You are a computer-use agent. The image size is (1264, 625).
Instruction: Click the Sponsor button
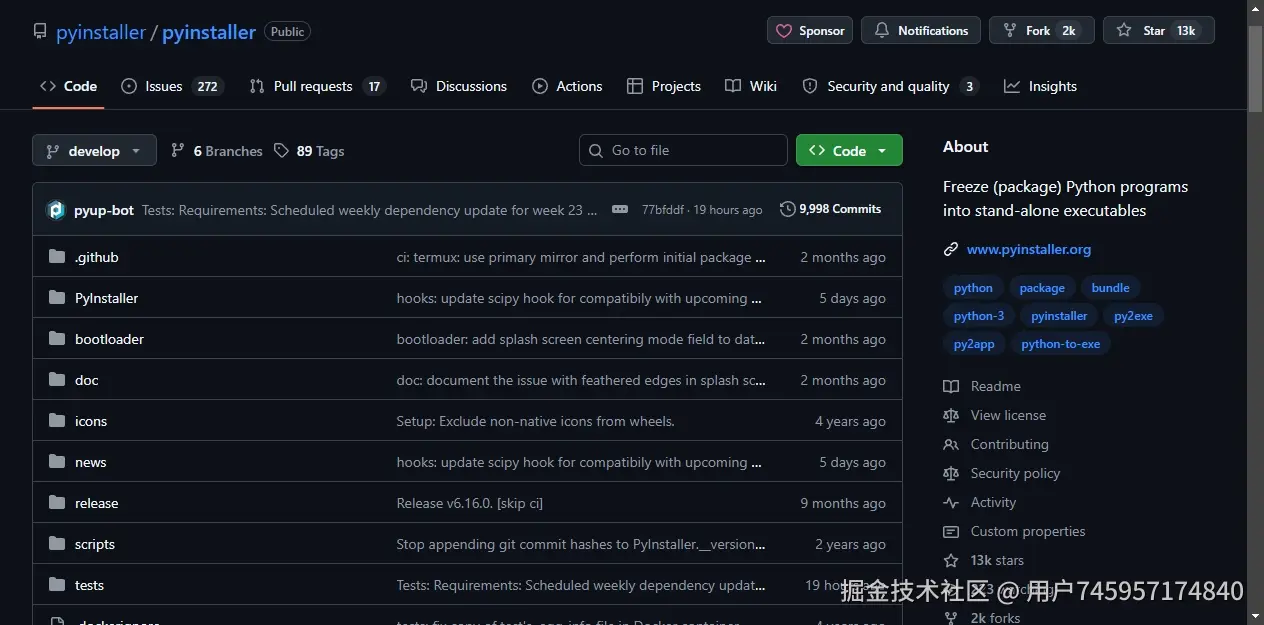810,31
